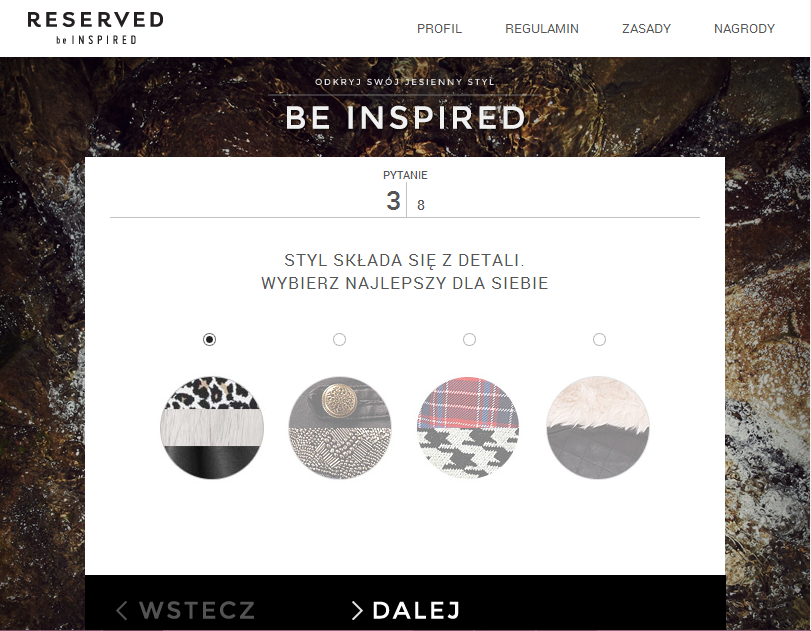Select radio button above plaid pattern image
The width and height of the screenshot is (811, 631).
469,339
